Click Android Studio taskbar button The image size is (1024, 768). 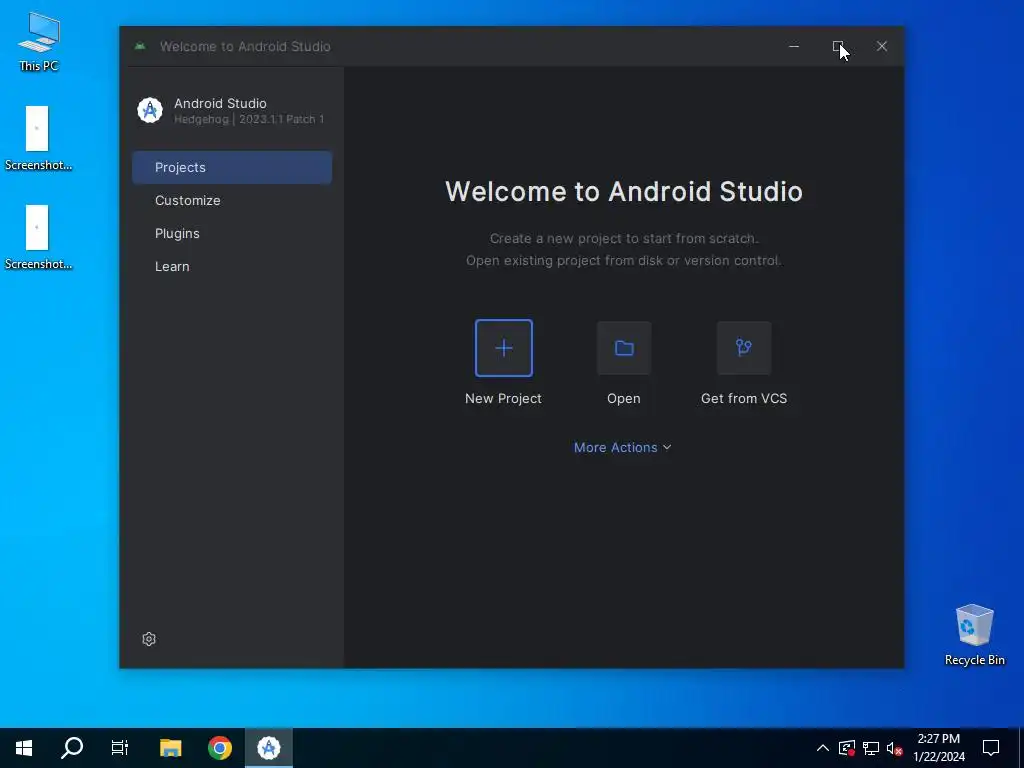pyautogui.click(x=268, y=748)
